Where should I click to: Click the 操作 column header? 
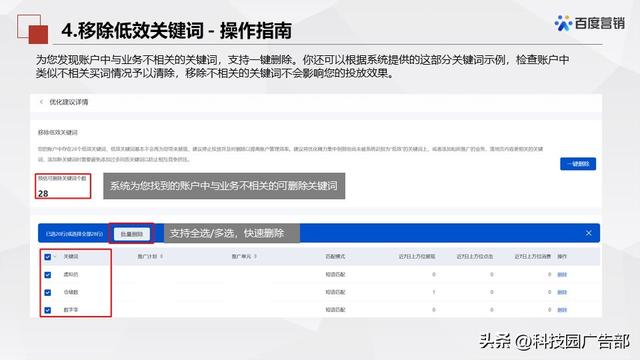[562, 257]
